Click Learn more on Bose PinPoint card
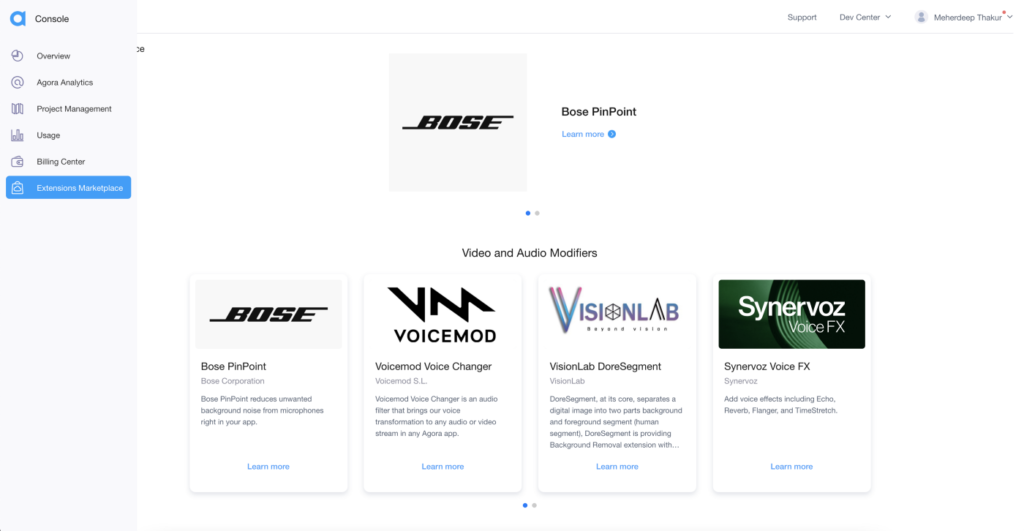The height and width of the screenshot is (531, 1024). 268,466
